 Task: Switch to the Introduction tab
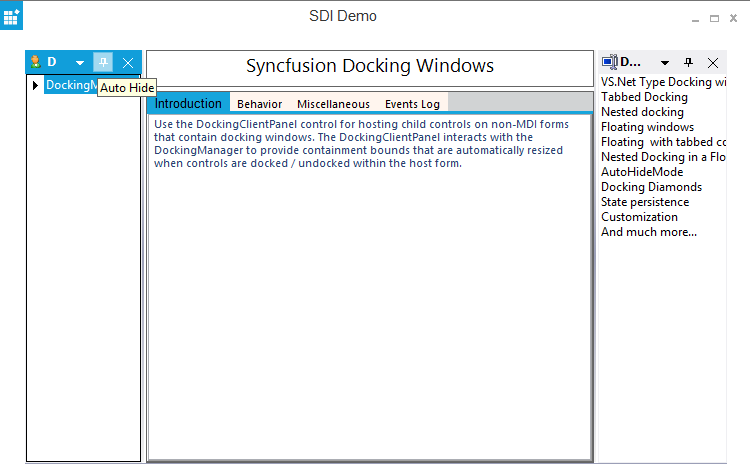pyautogui.click(x=188, y=103)
